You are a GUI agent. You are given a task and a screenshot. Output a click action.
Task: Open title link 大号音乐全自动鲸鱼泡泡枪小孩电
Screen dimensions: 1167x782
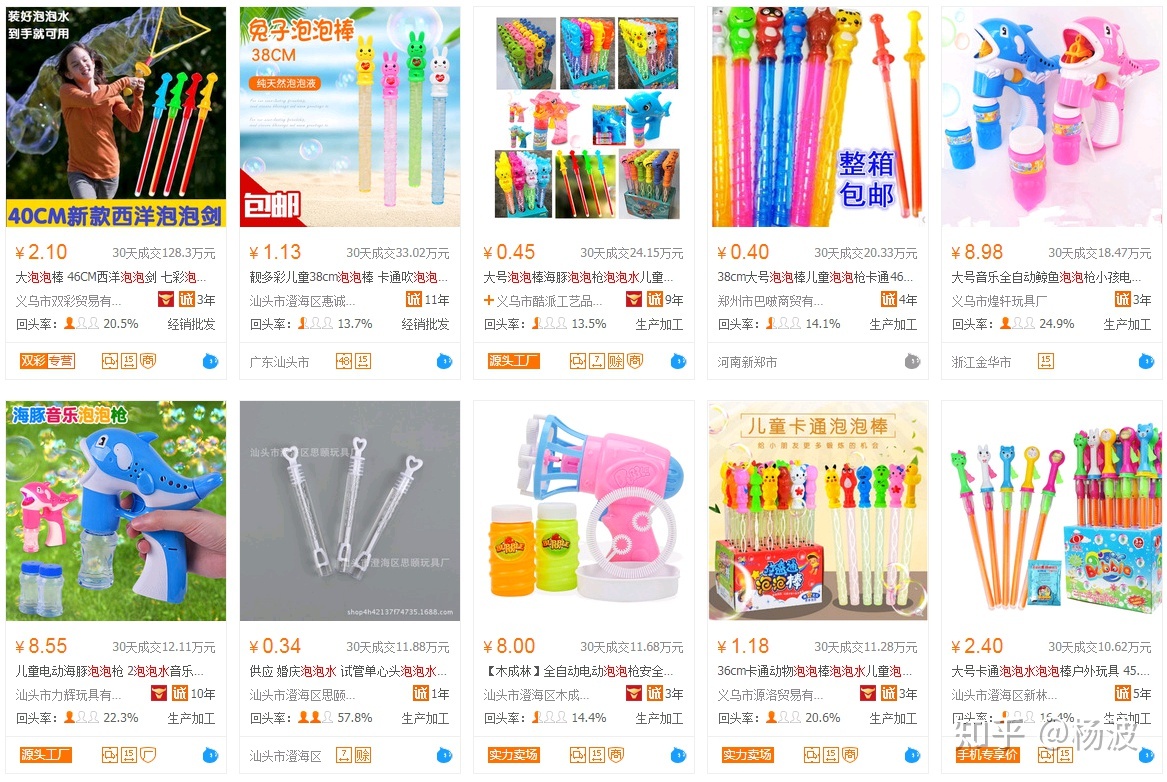click(x=1046, y=278)
